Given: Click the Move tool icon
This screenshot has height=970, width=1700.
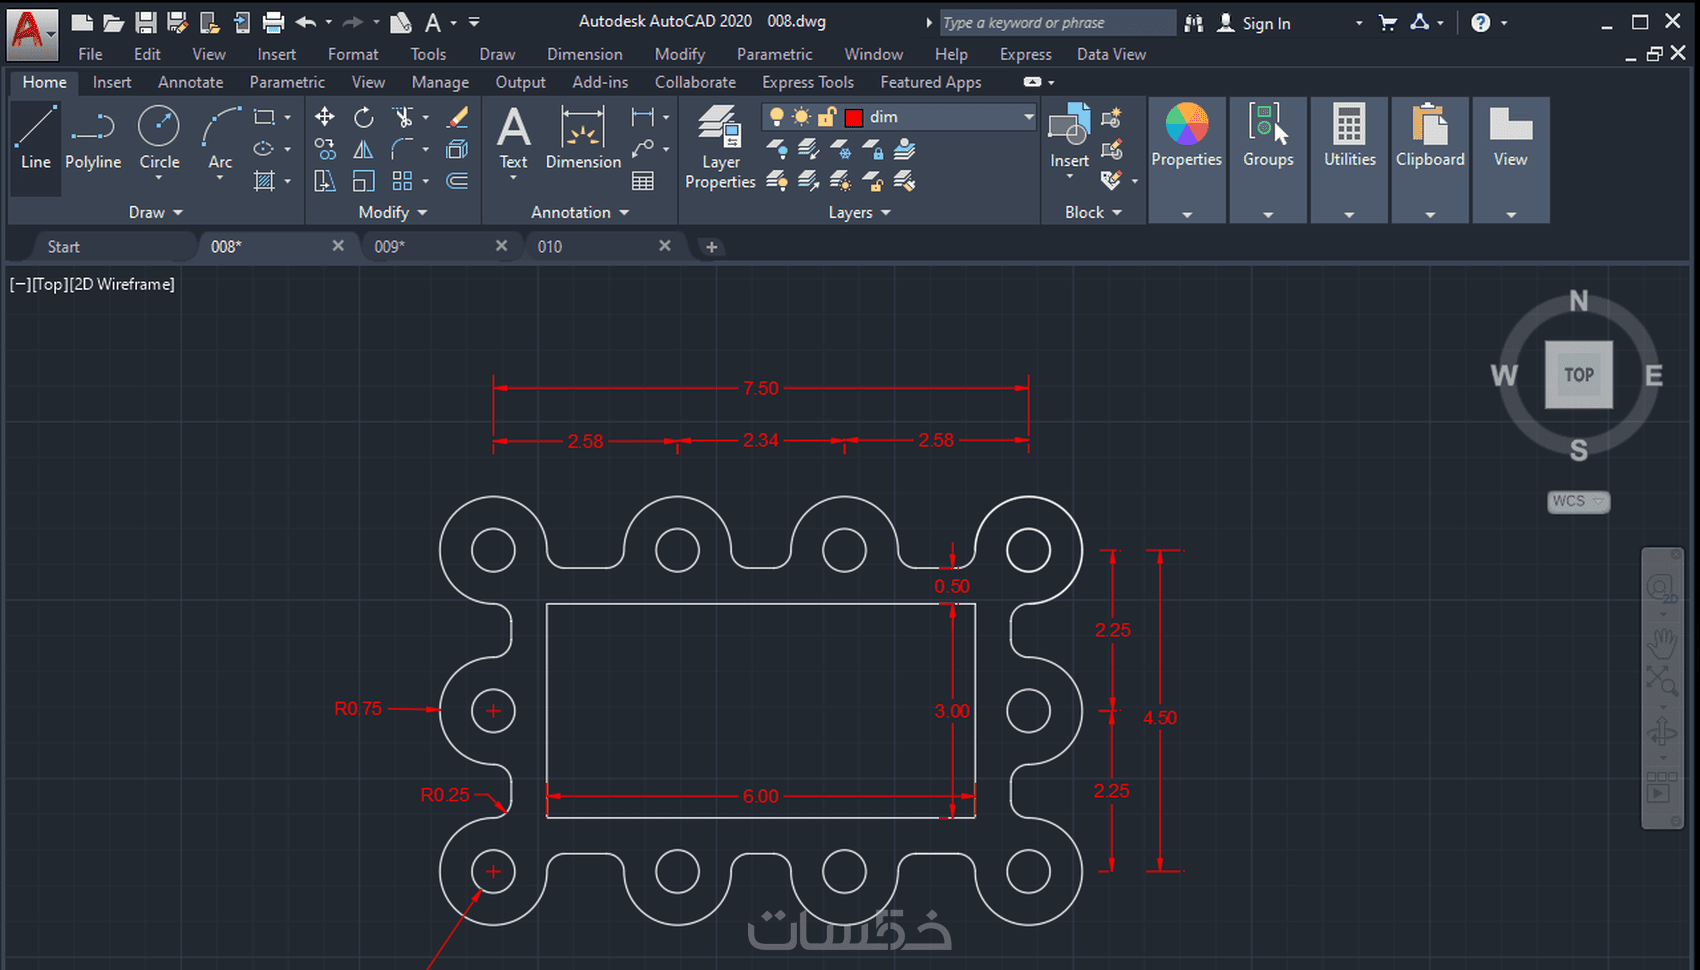Looking at the screenshot, I should pos(324,117).
